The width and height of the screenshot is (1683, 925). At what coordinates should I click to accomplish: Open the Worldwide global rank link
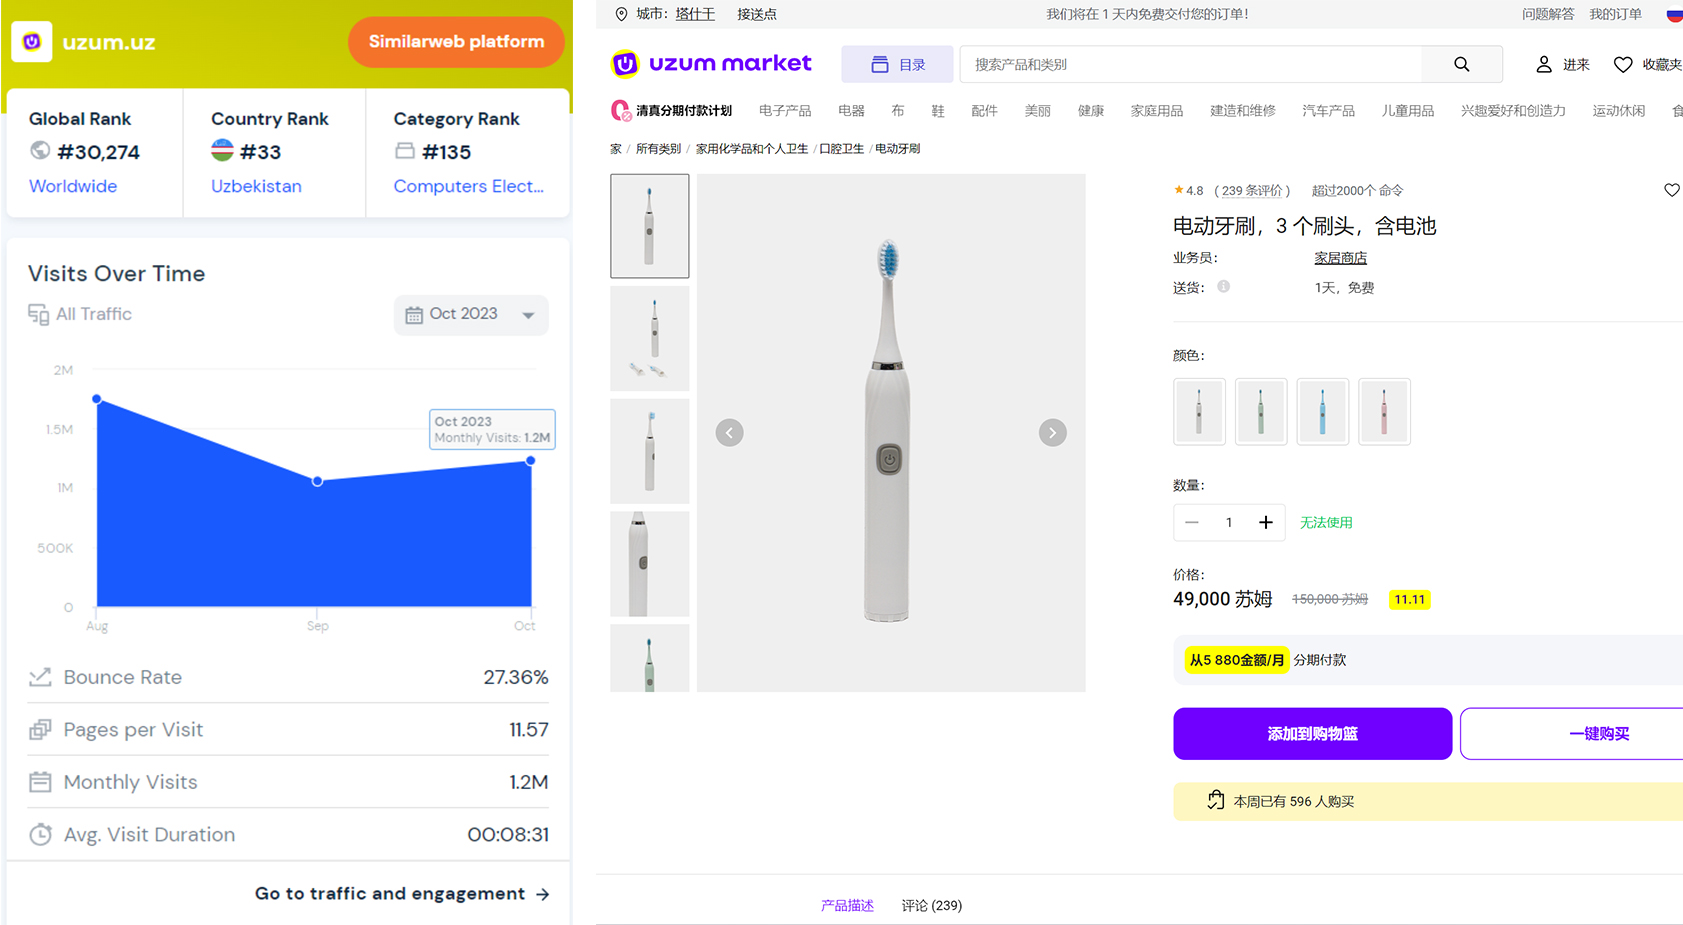click(73, 186)
